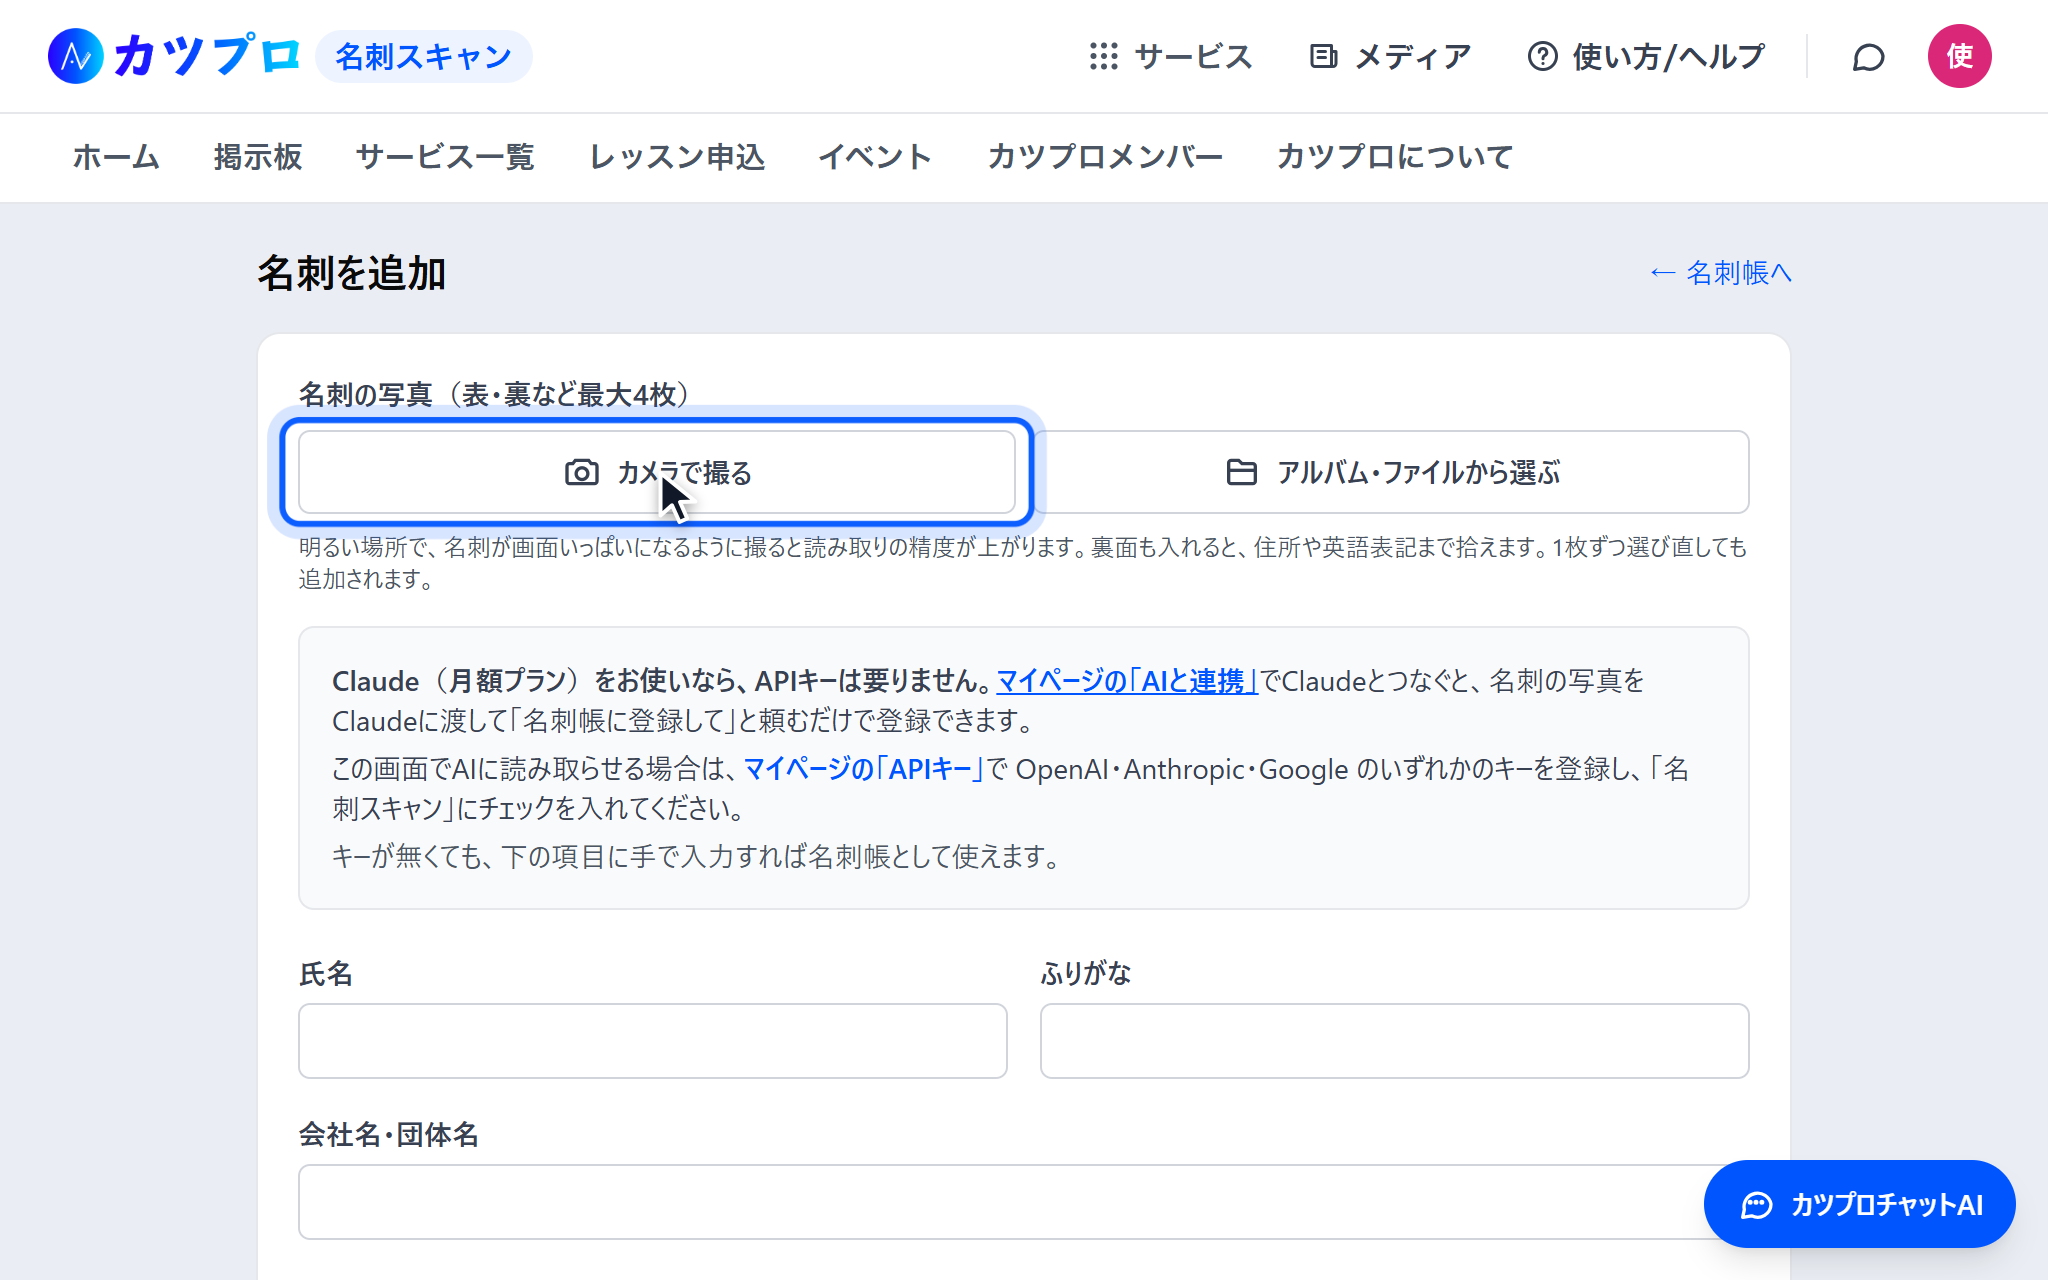Viewport: 2048px width, 1280px height.
Task: Open the メディア section
Action: click(1390, 56)
